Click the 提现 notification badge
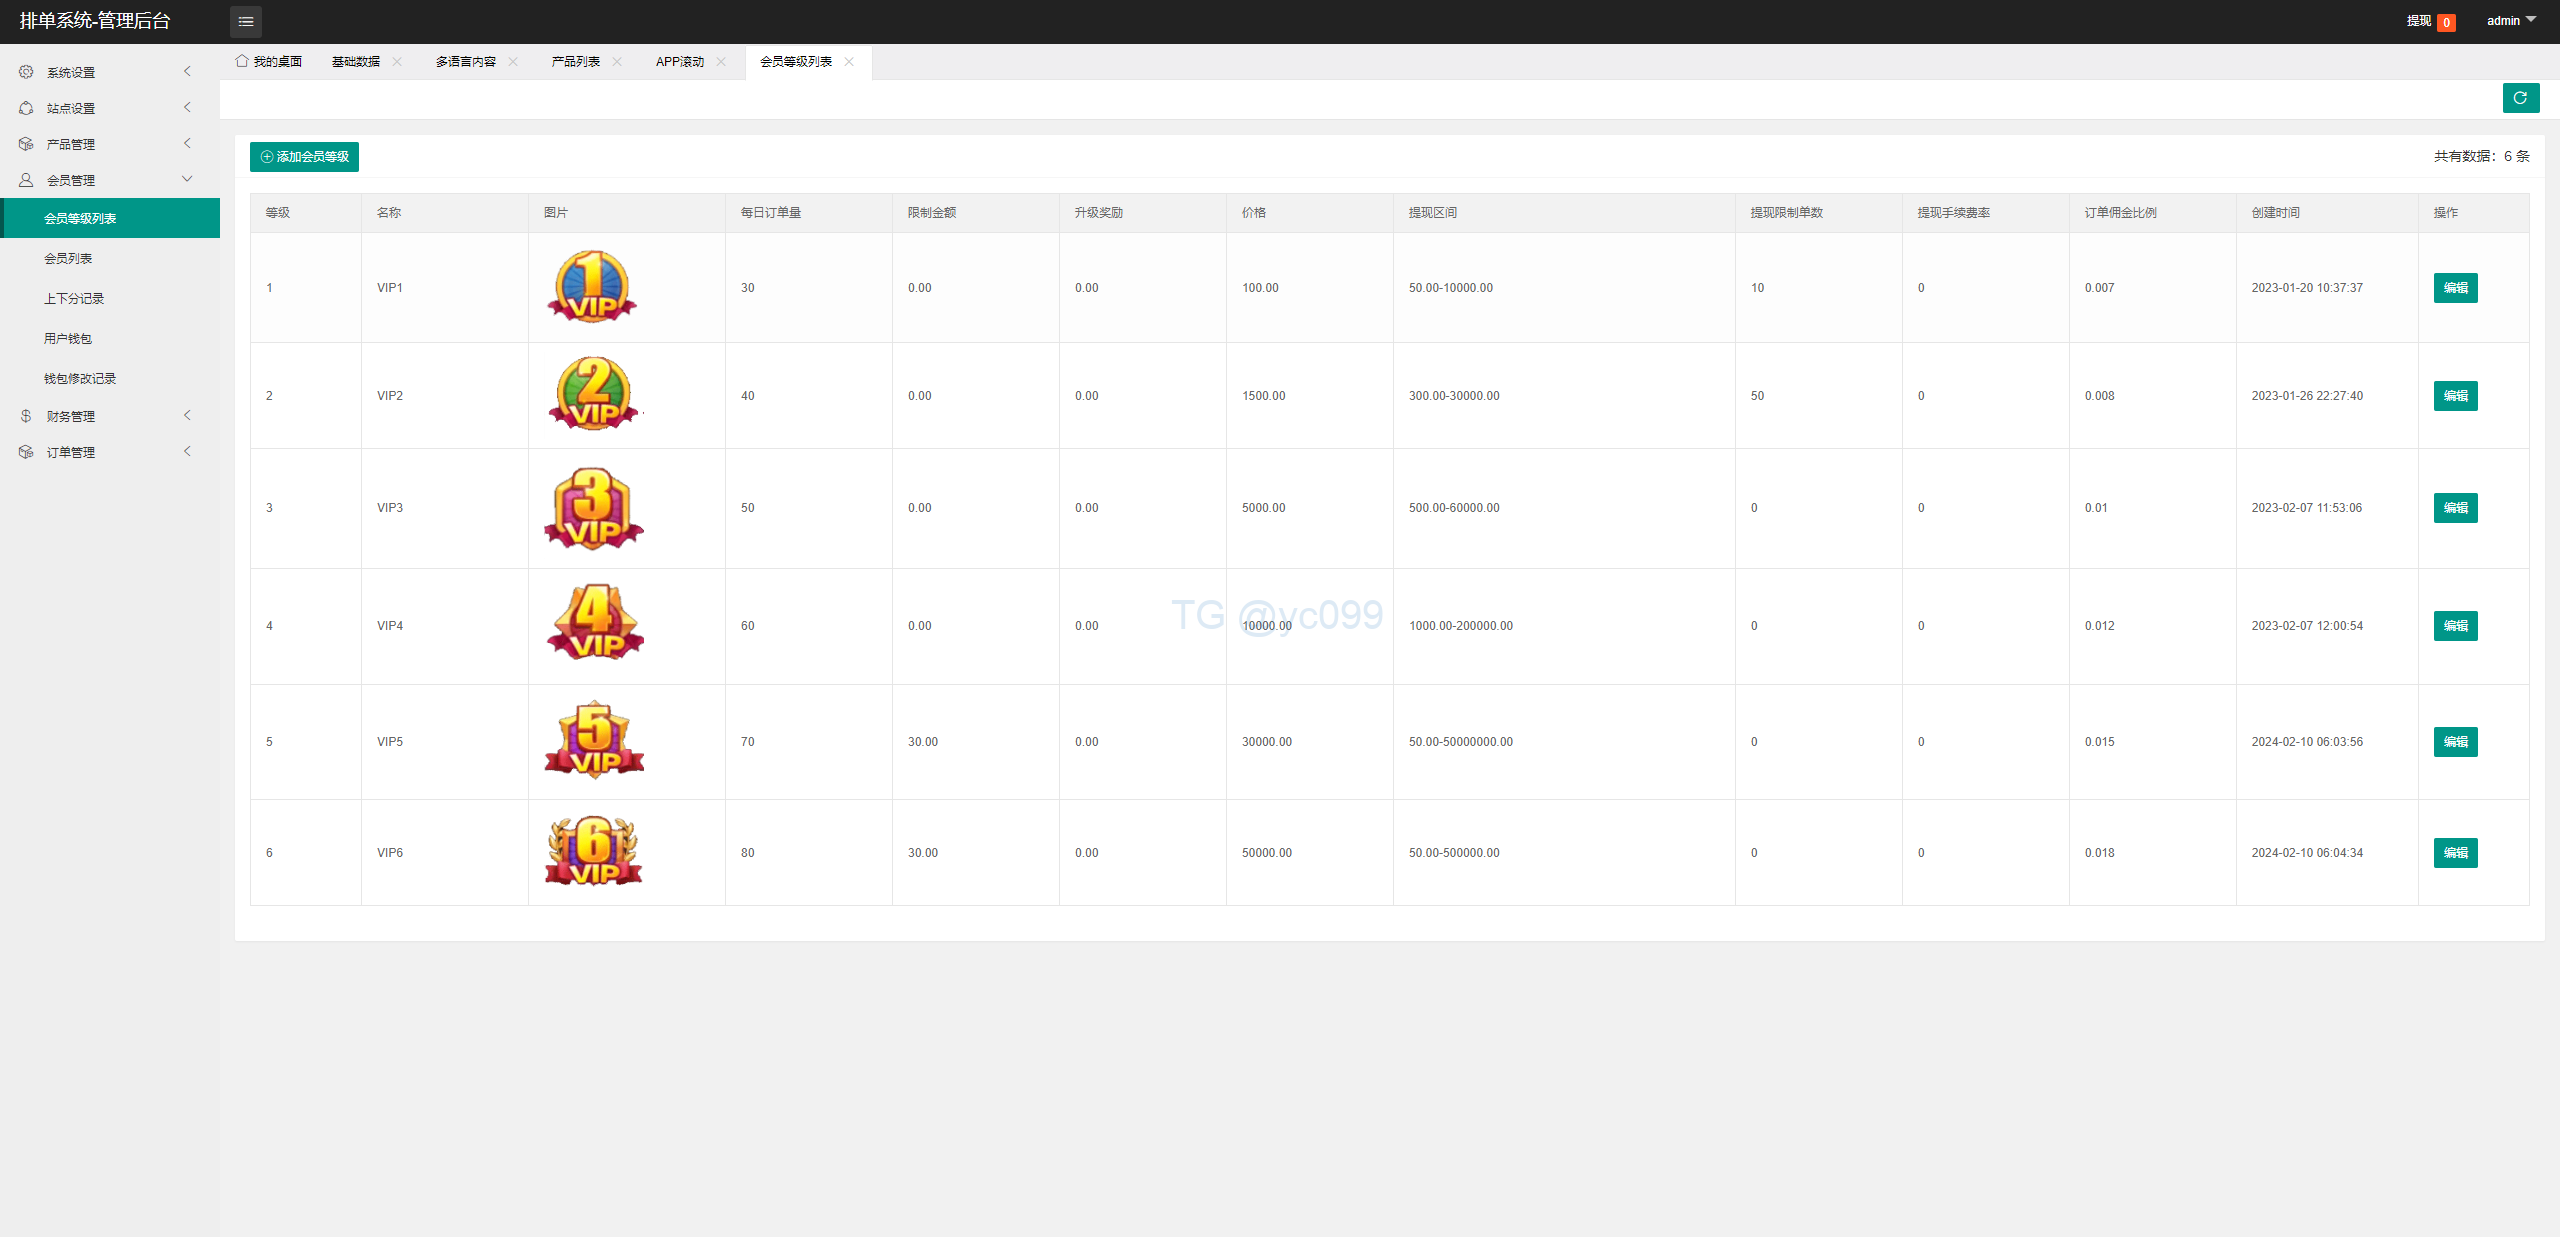Image resolution: width=2560 pixels, height=1237 pixels. (x=2446, y=22)
